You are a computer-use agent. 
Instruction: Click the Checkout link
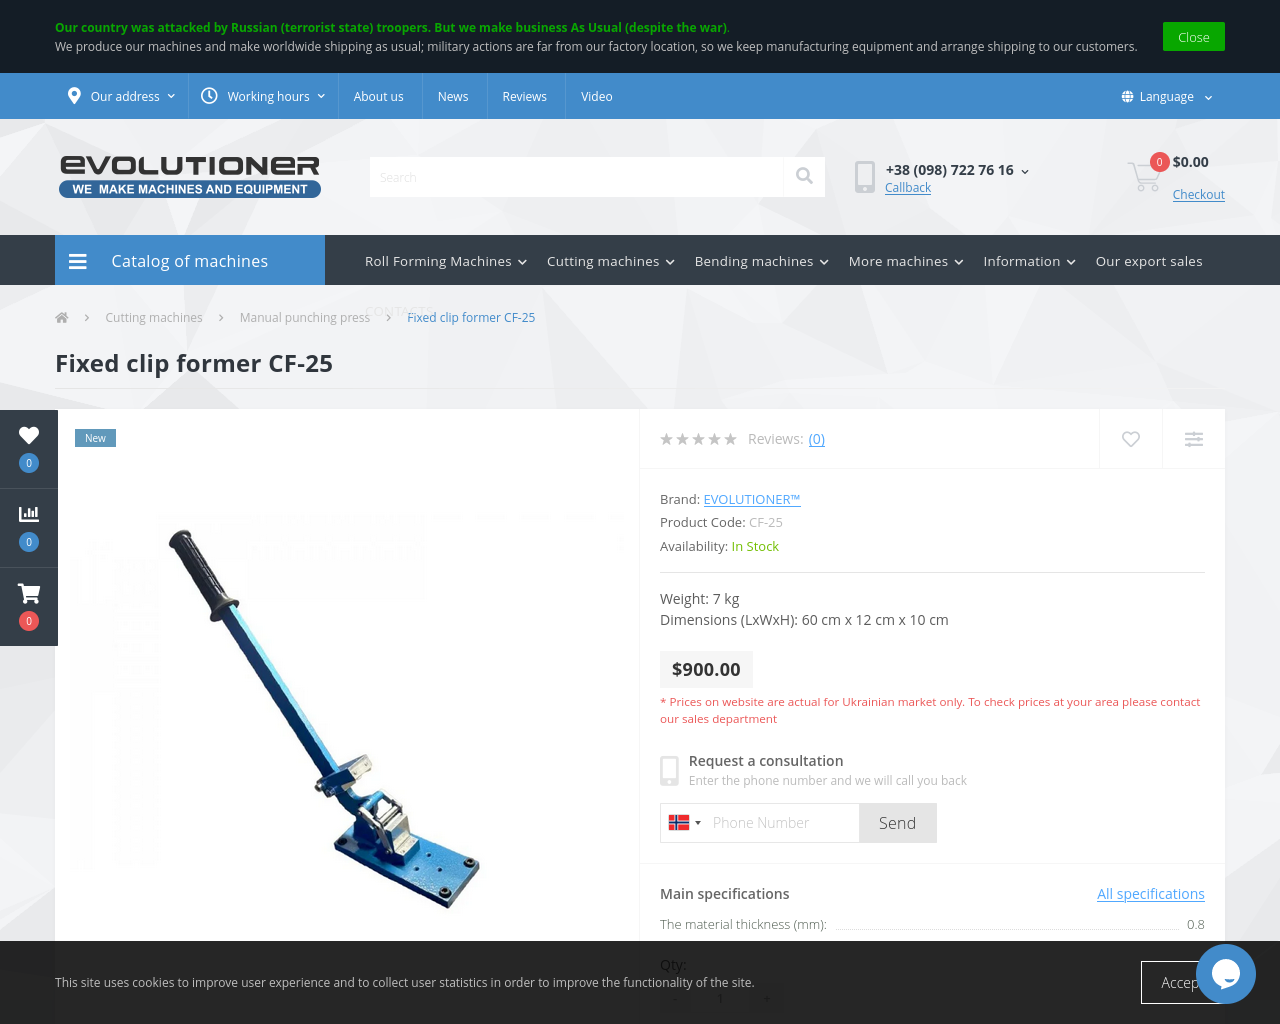click(1198, 194)
